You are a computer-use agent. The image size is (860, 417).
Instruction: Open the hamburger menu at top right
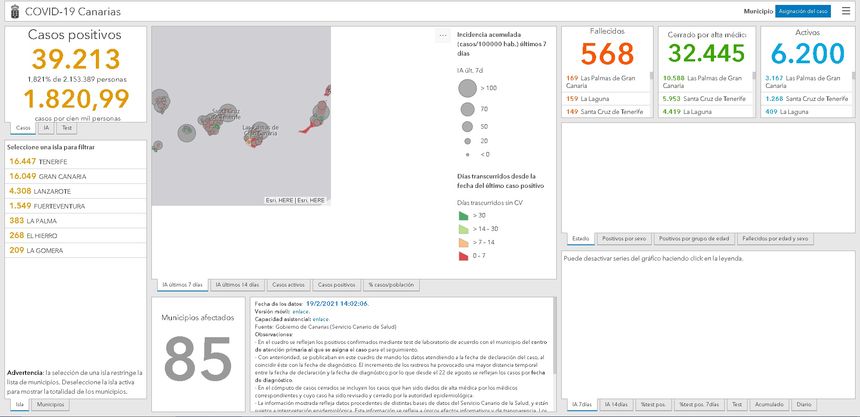pyautogui.click(x=846, y=11)
